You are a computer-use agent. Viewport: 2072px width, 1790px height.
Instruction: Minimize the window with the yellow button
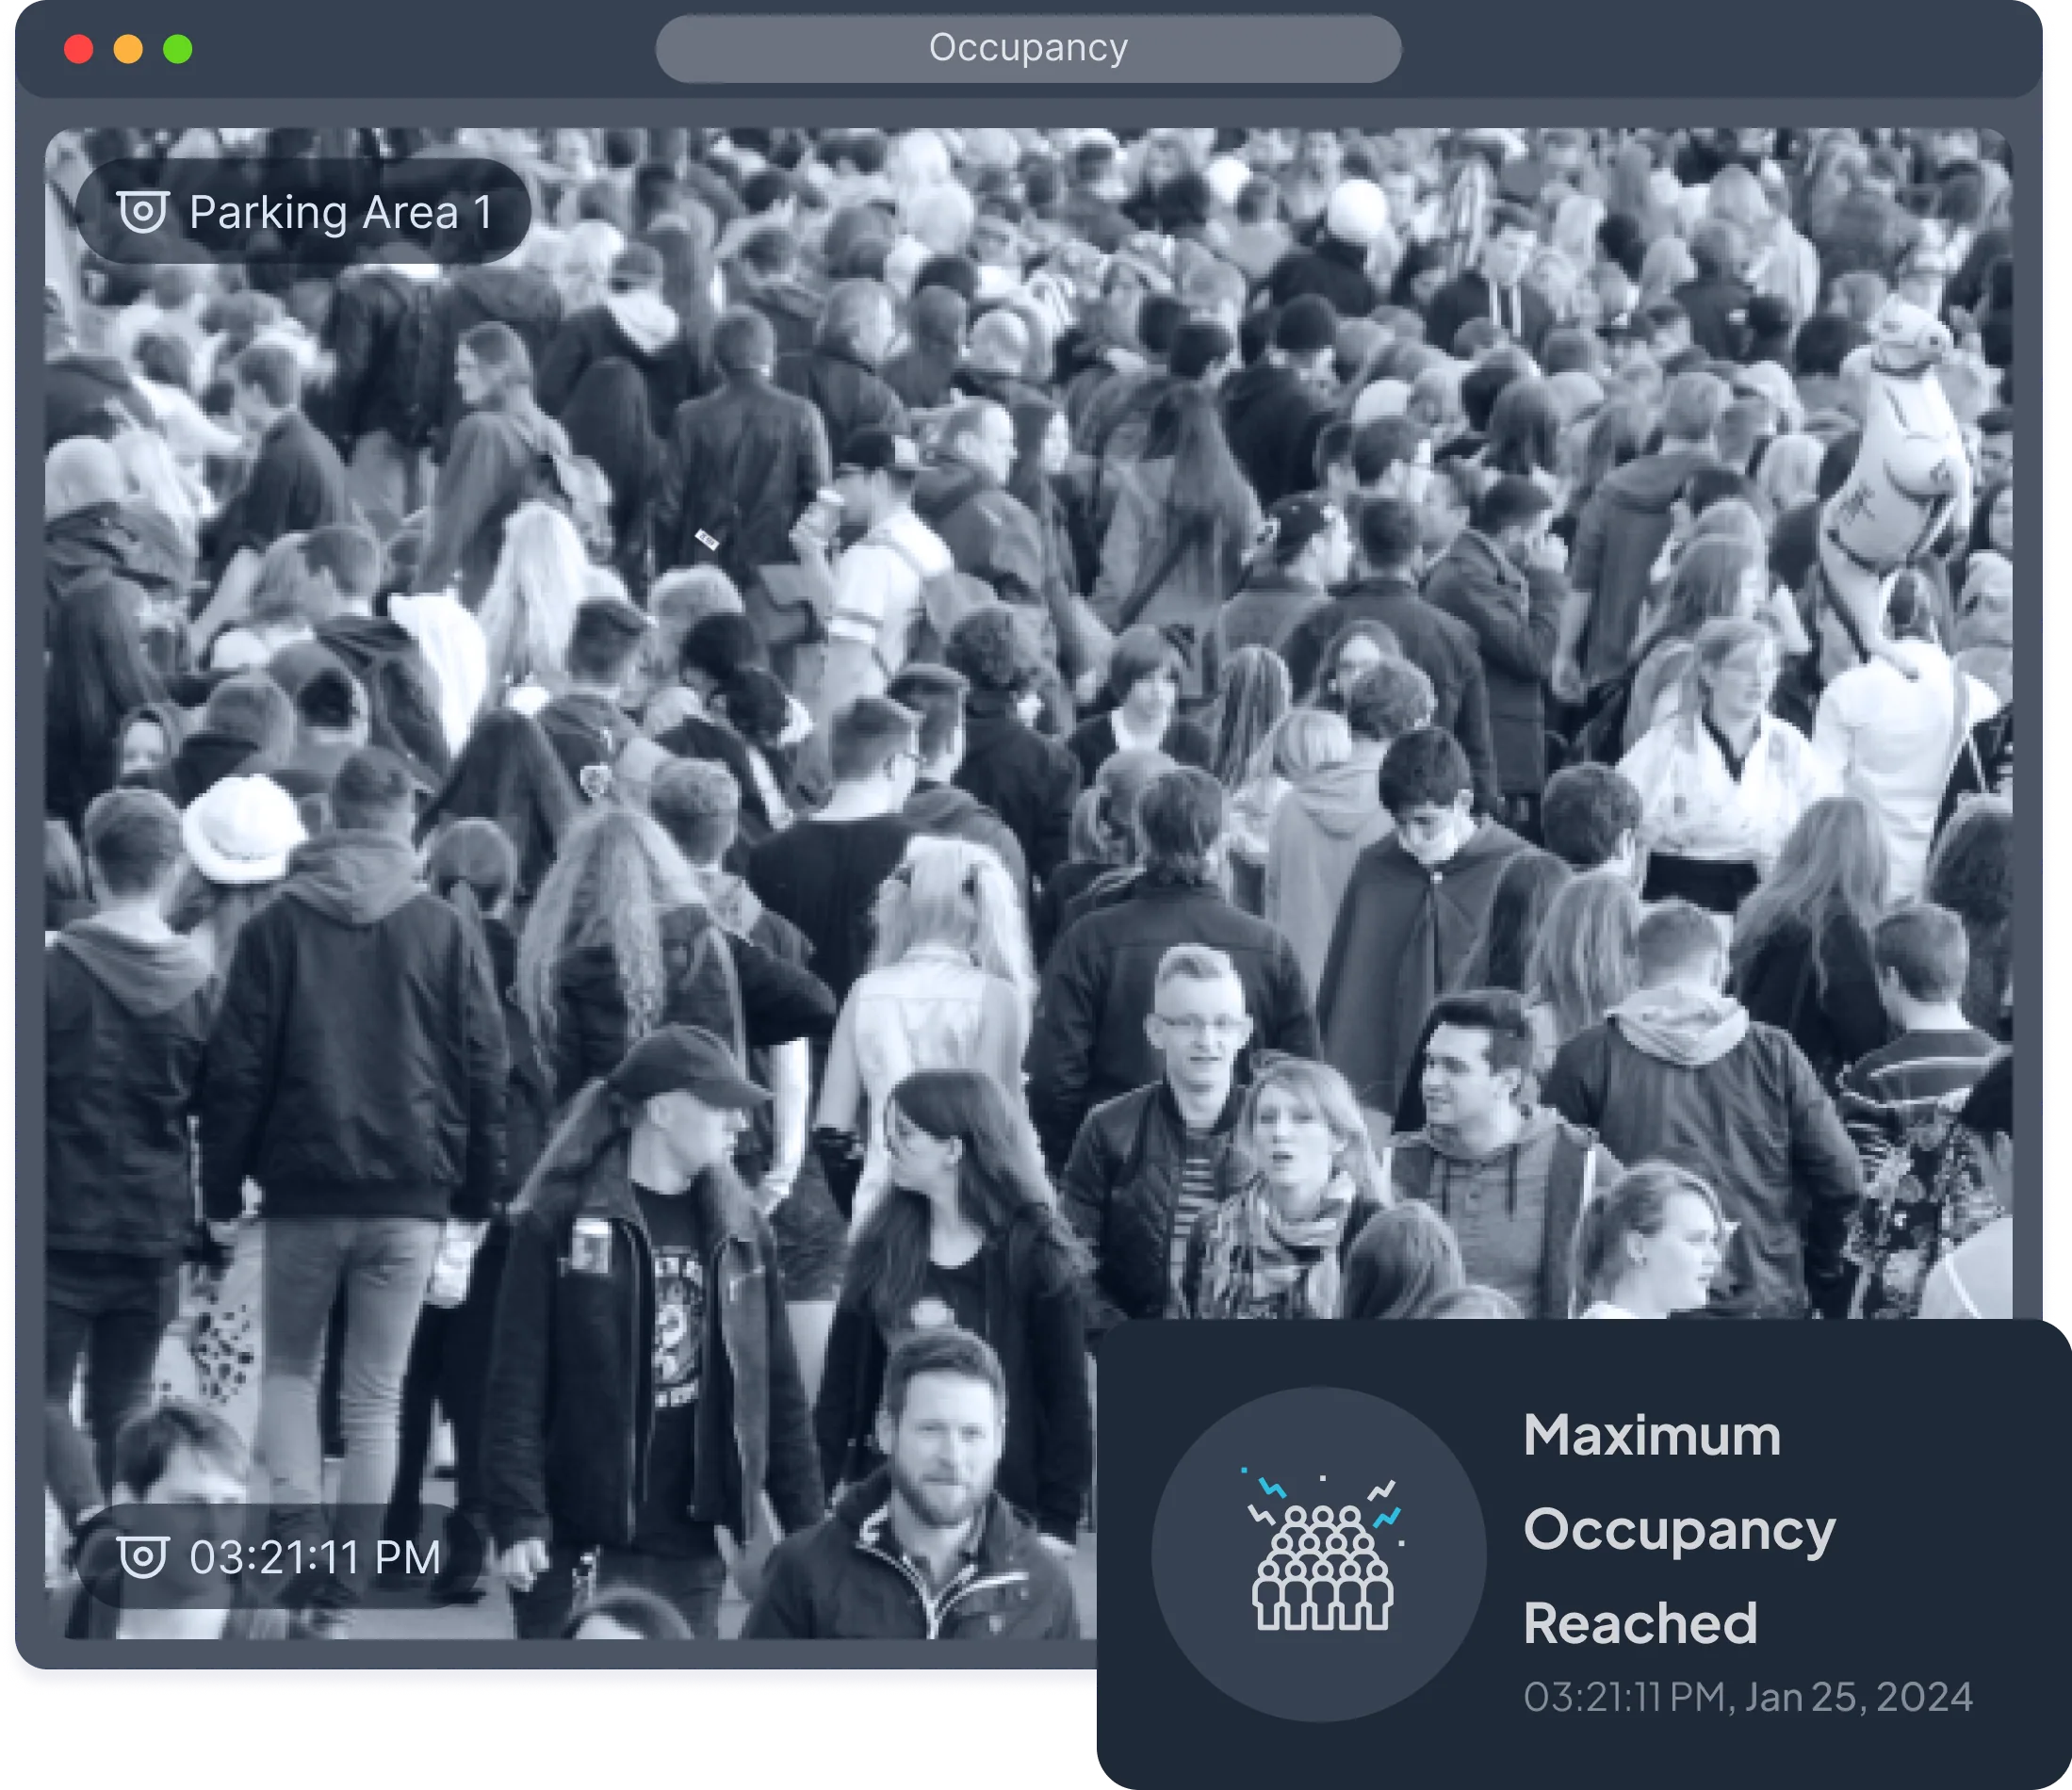128,49
